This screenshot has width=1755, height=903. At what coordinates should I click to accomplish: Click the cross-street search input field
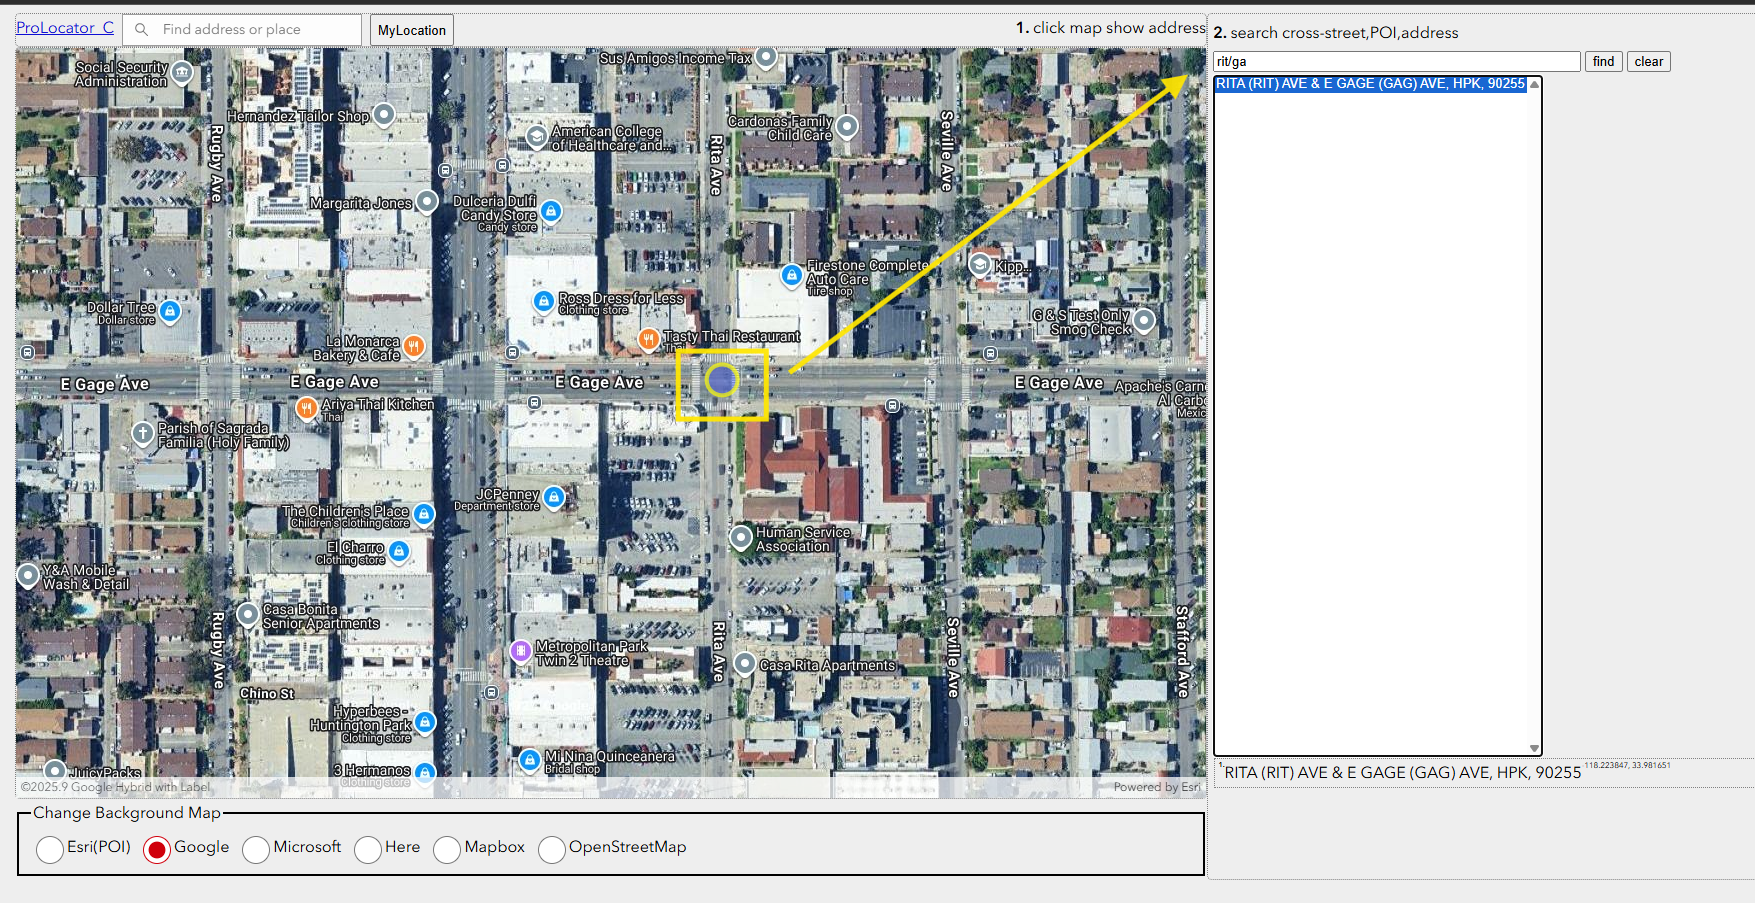[1396, 62]
